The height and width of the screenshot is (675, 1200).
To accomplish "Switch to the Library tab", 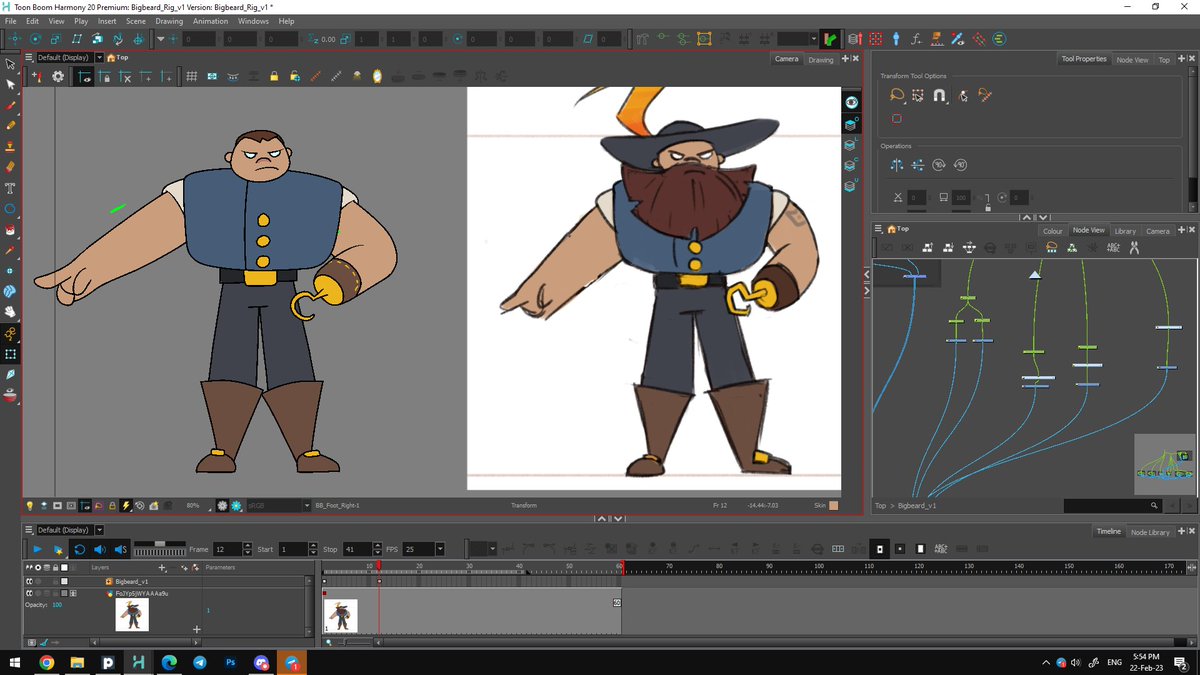I will point(1125,231).
